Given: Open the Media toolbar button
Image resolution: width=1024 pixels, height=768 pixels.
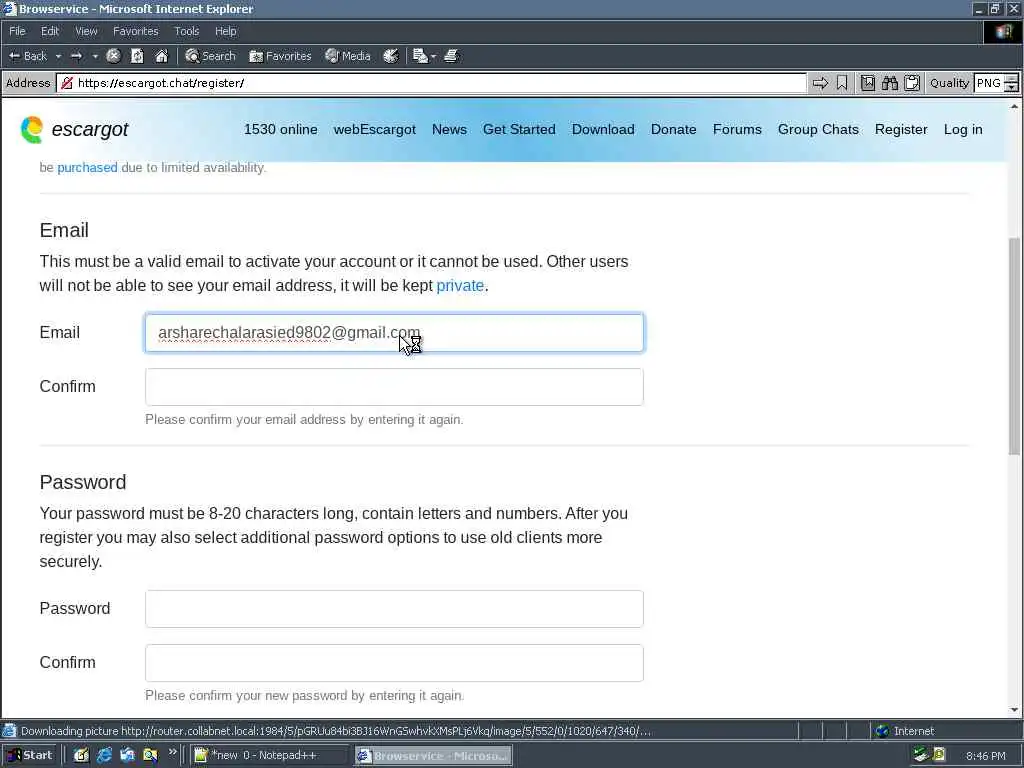Looking at the screenshot, I should click(347, 56).
